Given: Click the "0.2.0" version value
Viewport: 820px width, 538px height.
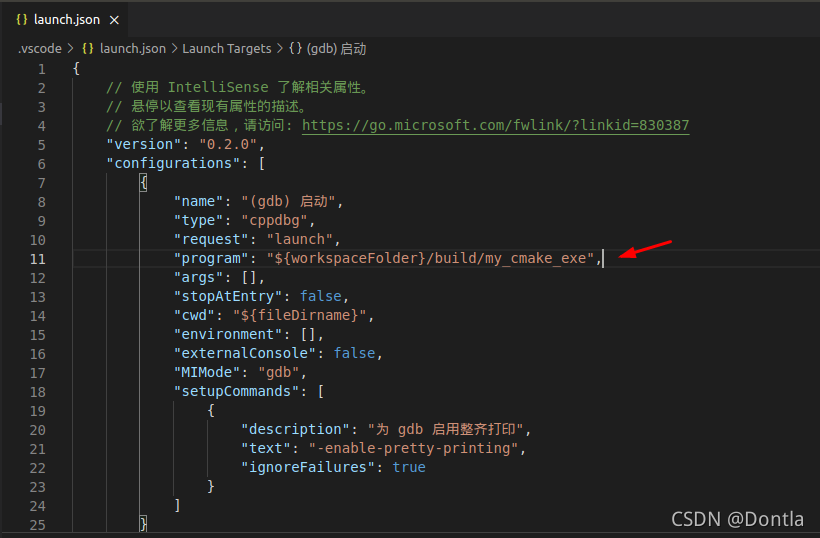Looking at the screenshot, I should coord(228,144).
